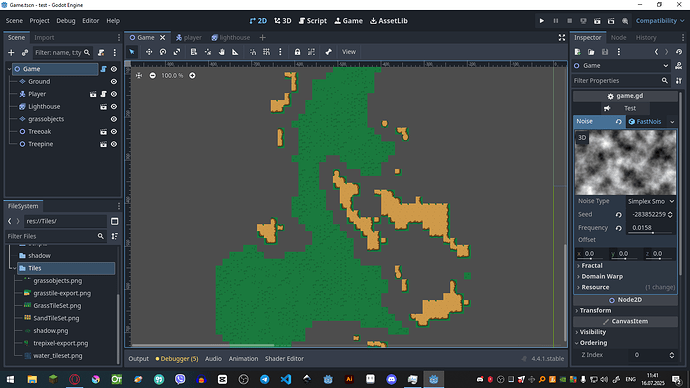This screenshot has height=388, width=690.
Task: Hide the Ground node visibility
Action: tap(114, 81)
